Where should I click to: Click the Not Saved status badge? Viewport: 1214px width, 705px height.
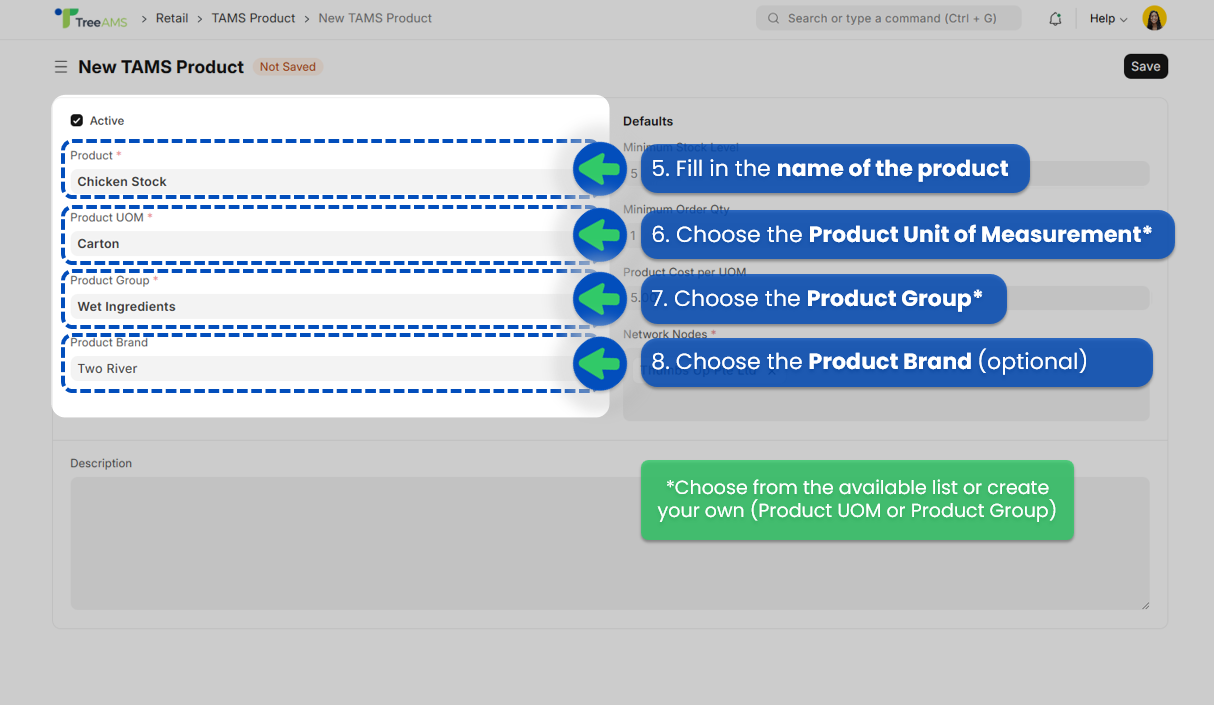[288, 67]
